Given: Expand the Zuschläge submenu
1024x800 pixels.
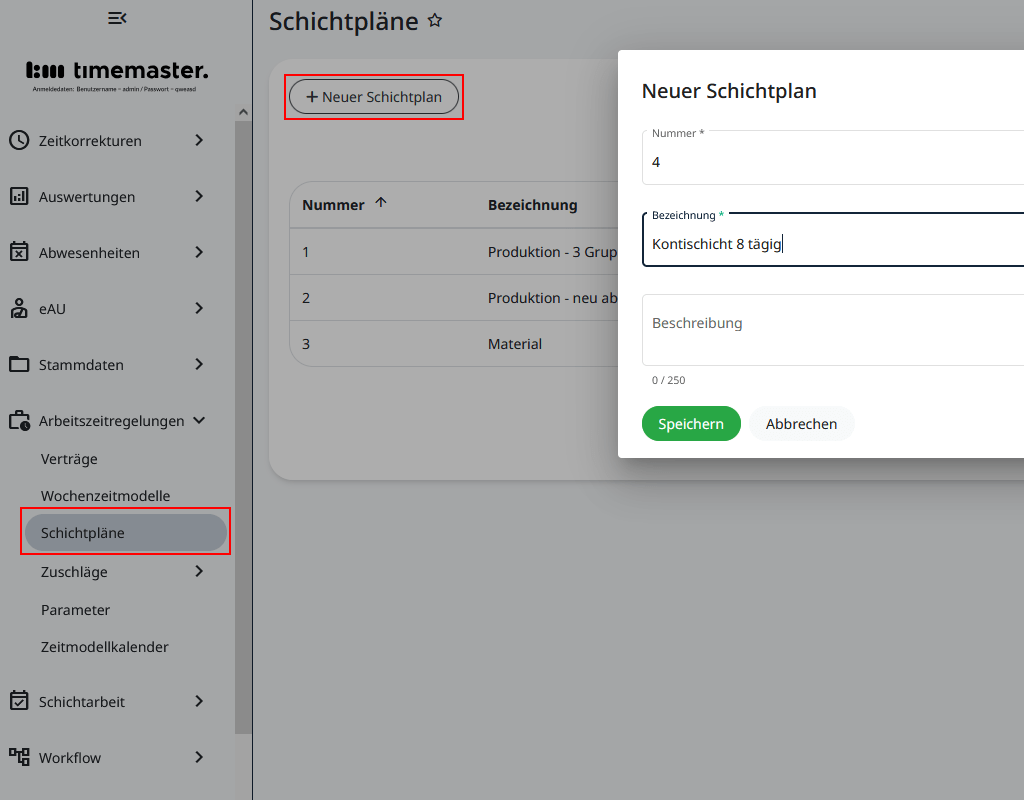Looking at the screenshot, I should tap(198, 571).
